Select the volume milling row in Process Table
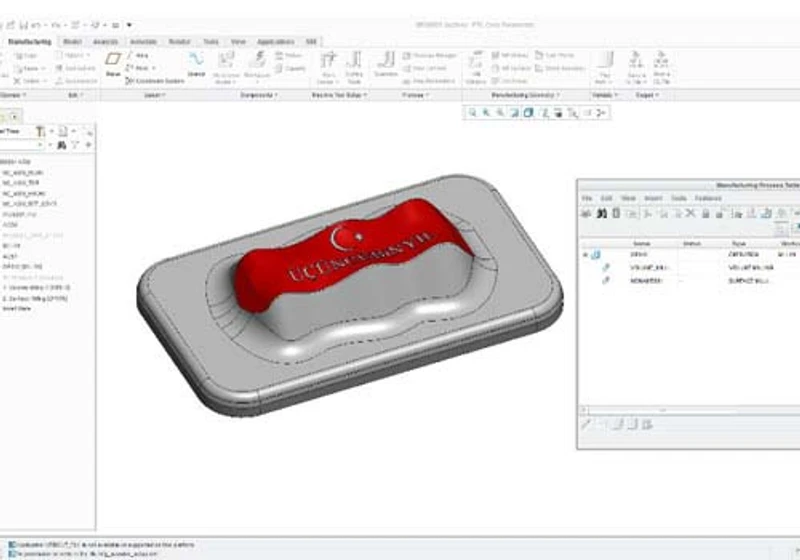The width and height of the screenshot is (800, 560). (x=691, y=267)
